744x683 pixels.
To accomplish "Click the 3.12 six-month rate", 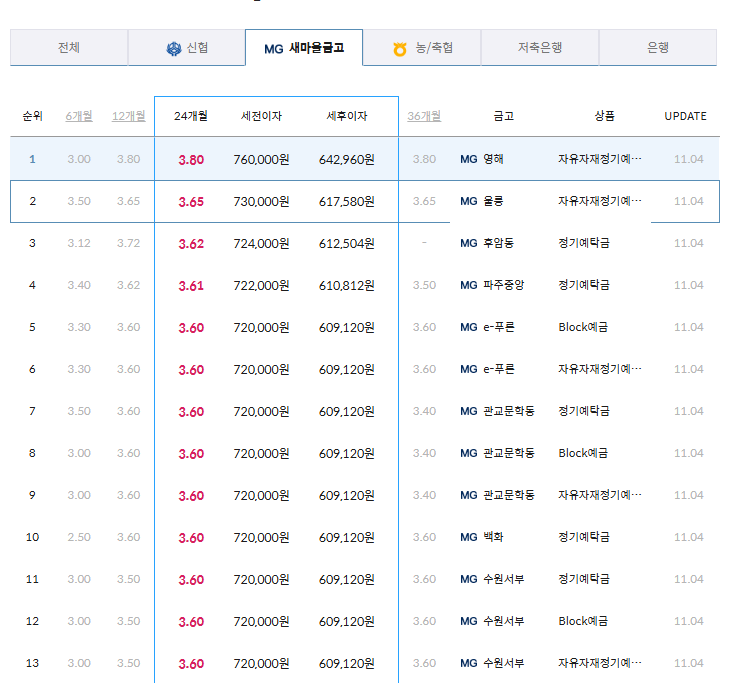I will tap(79, 243).
